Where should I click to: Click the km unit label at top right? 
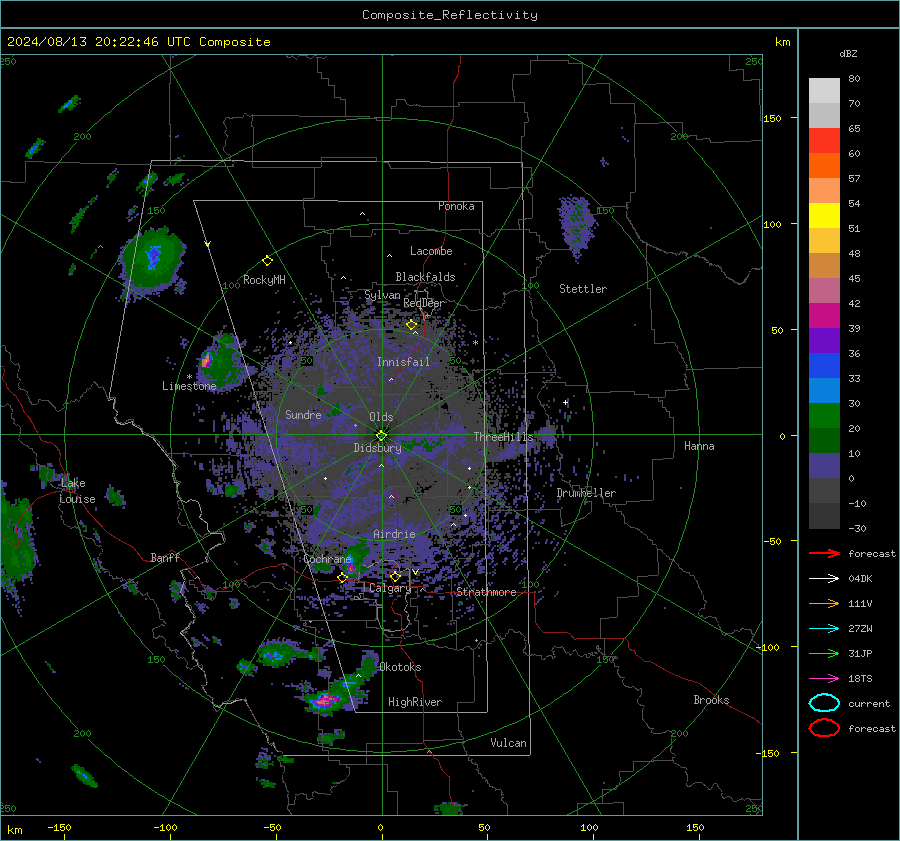tap(782, 42)
